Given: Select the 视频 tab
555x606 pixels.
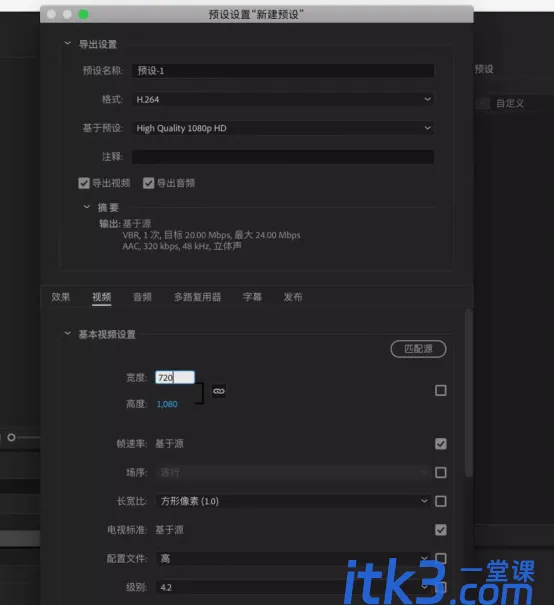Looking at the screenshot, I should coord(102,297).
